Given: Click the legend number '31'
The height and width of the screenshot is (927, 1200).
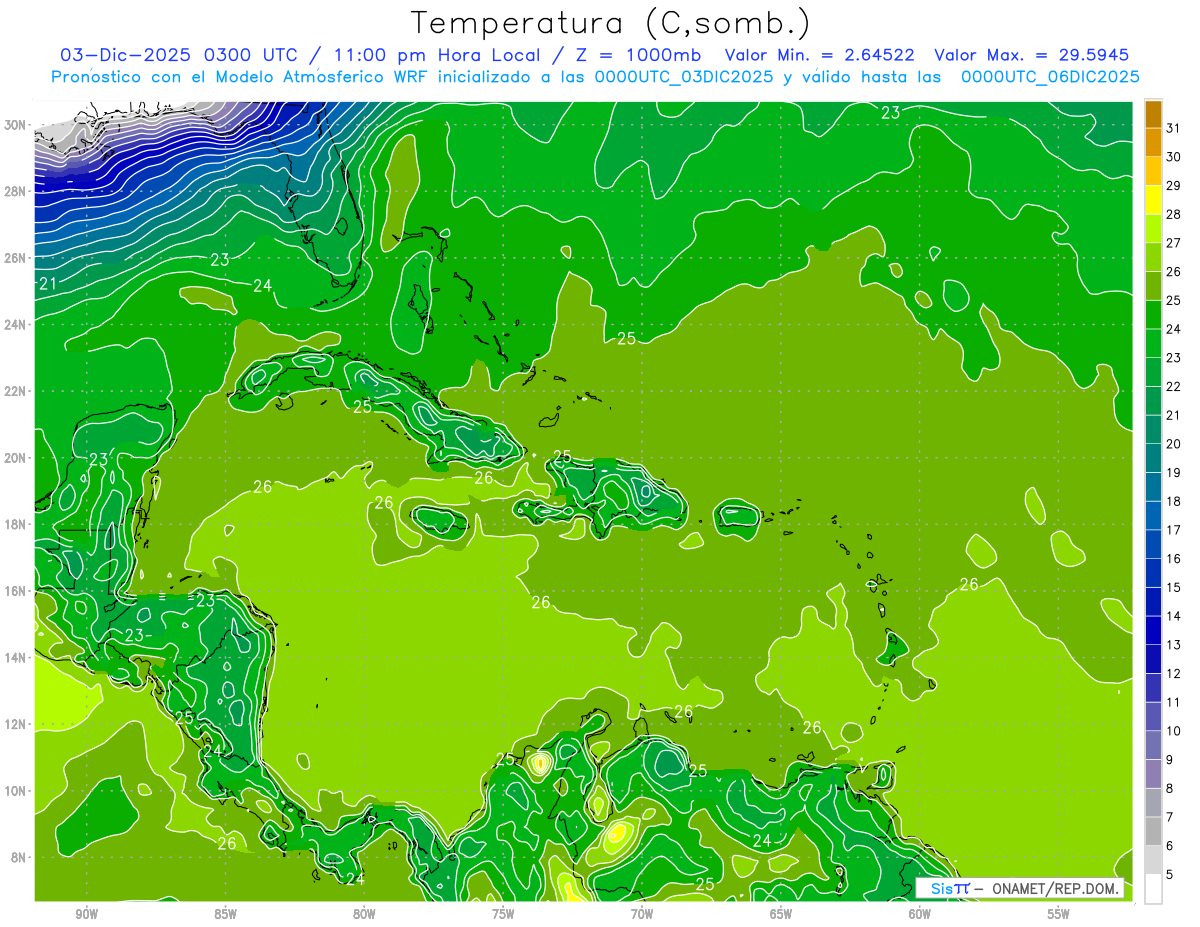Looking at the screenshot, I should (1174, 127).
